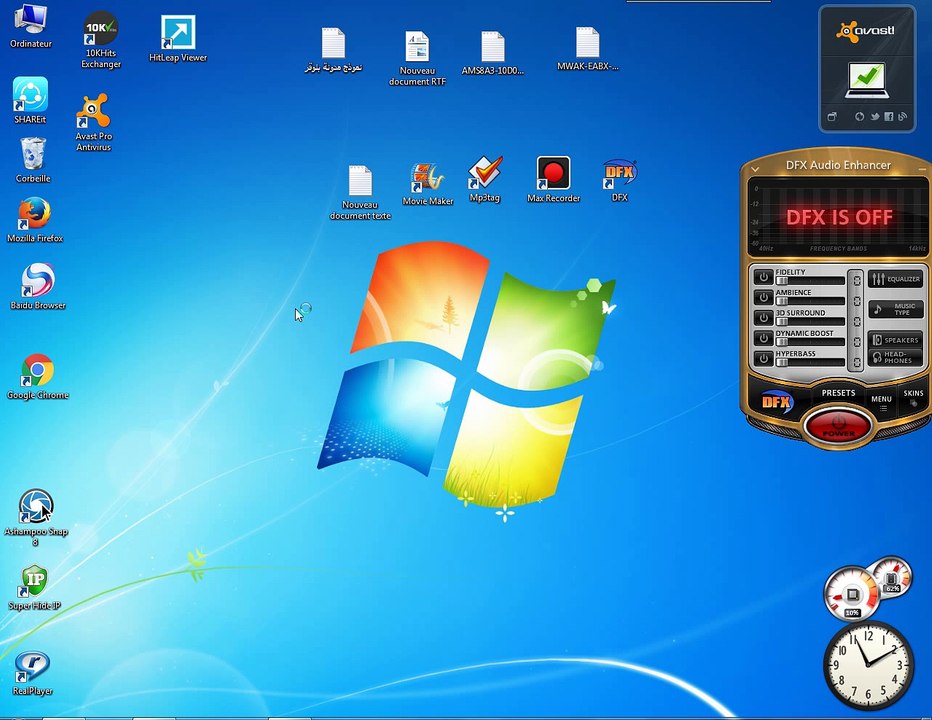Open the DFX Presets menu

point(838,393)
